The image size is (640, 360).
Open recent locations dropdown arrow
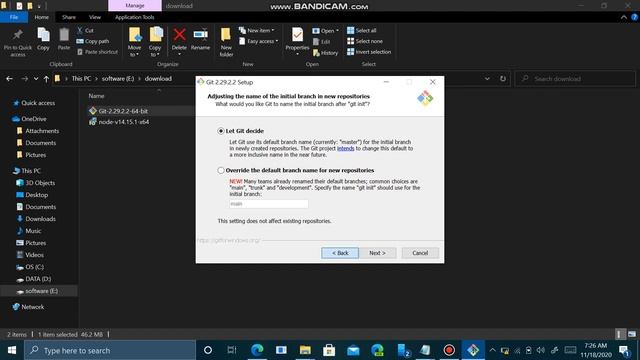click(36, 79)
